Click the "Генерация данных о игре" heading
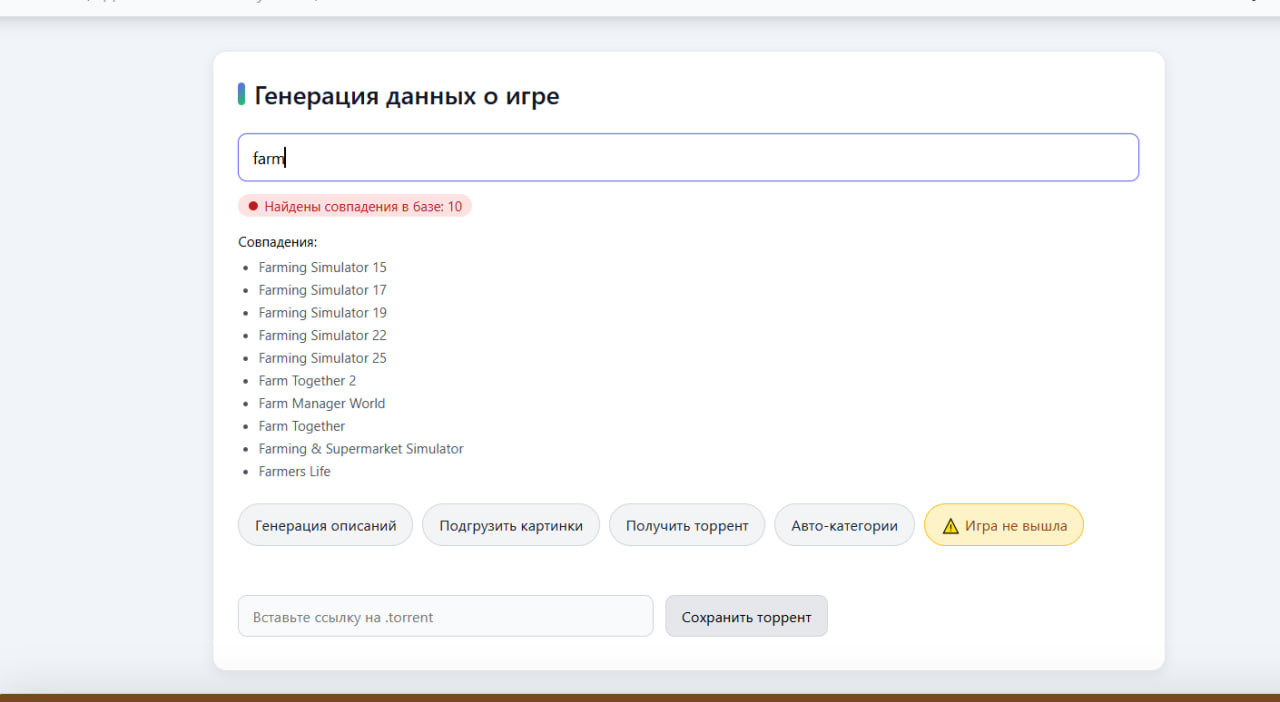1280x702 pixels. tap(407, 96)
